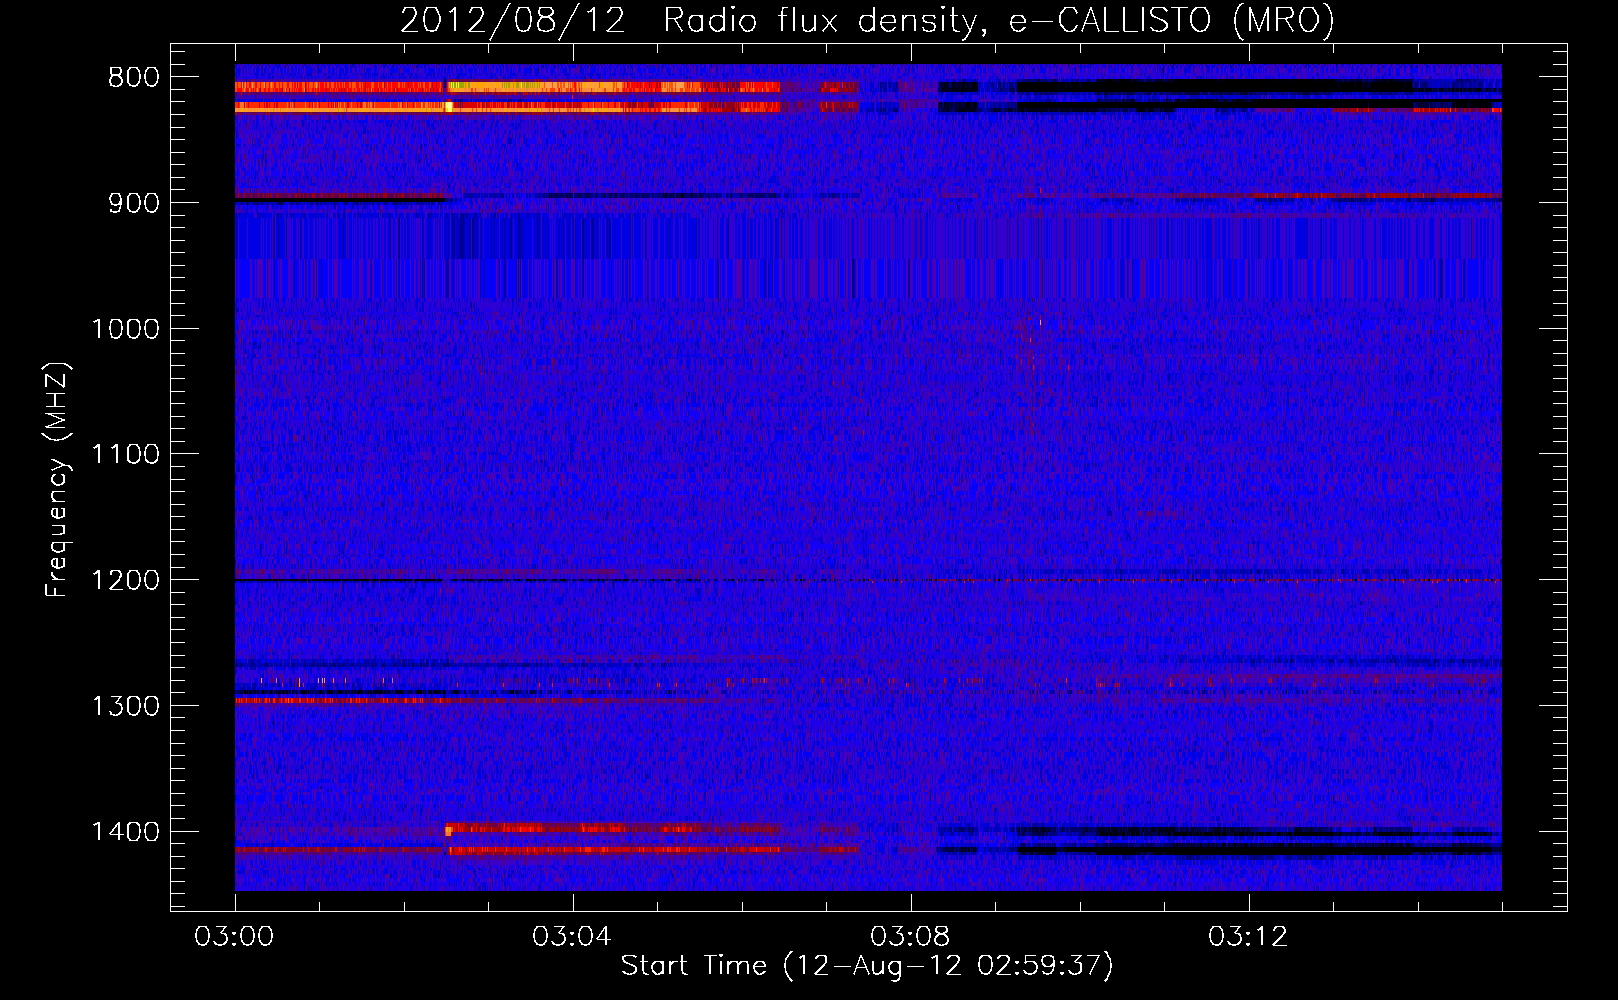Click the 03:12 time tick label

pyautogui.click(x=1248, y=937)
